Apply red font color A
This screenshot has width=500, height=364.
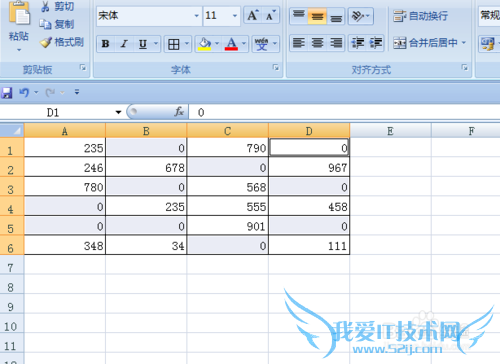click(231, 44)
